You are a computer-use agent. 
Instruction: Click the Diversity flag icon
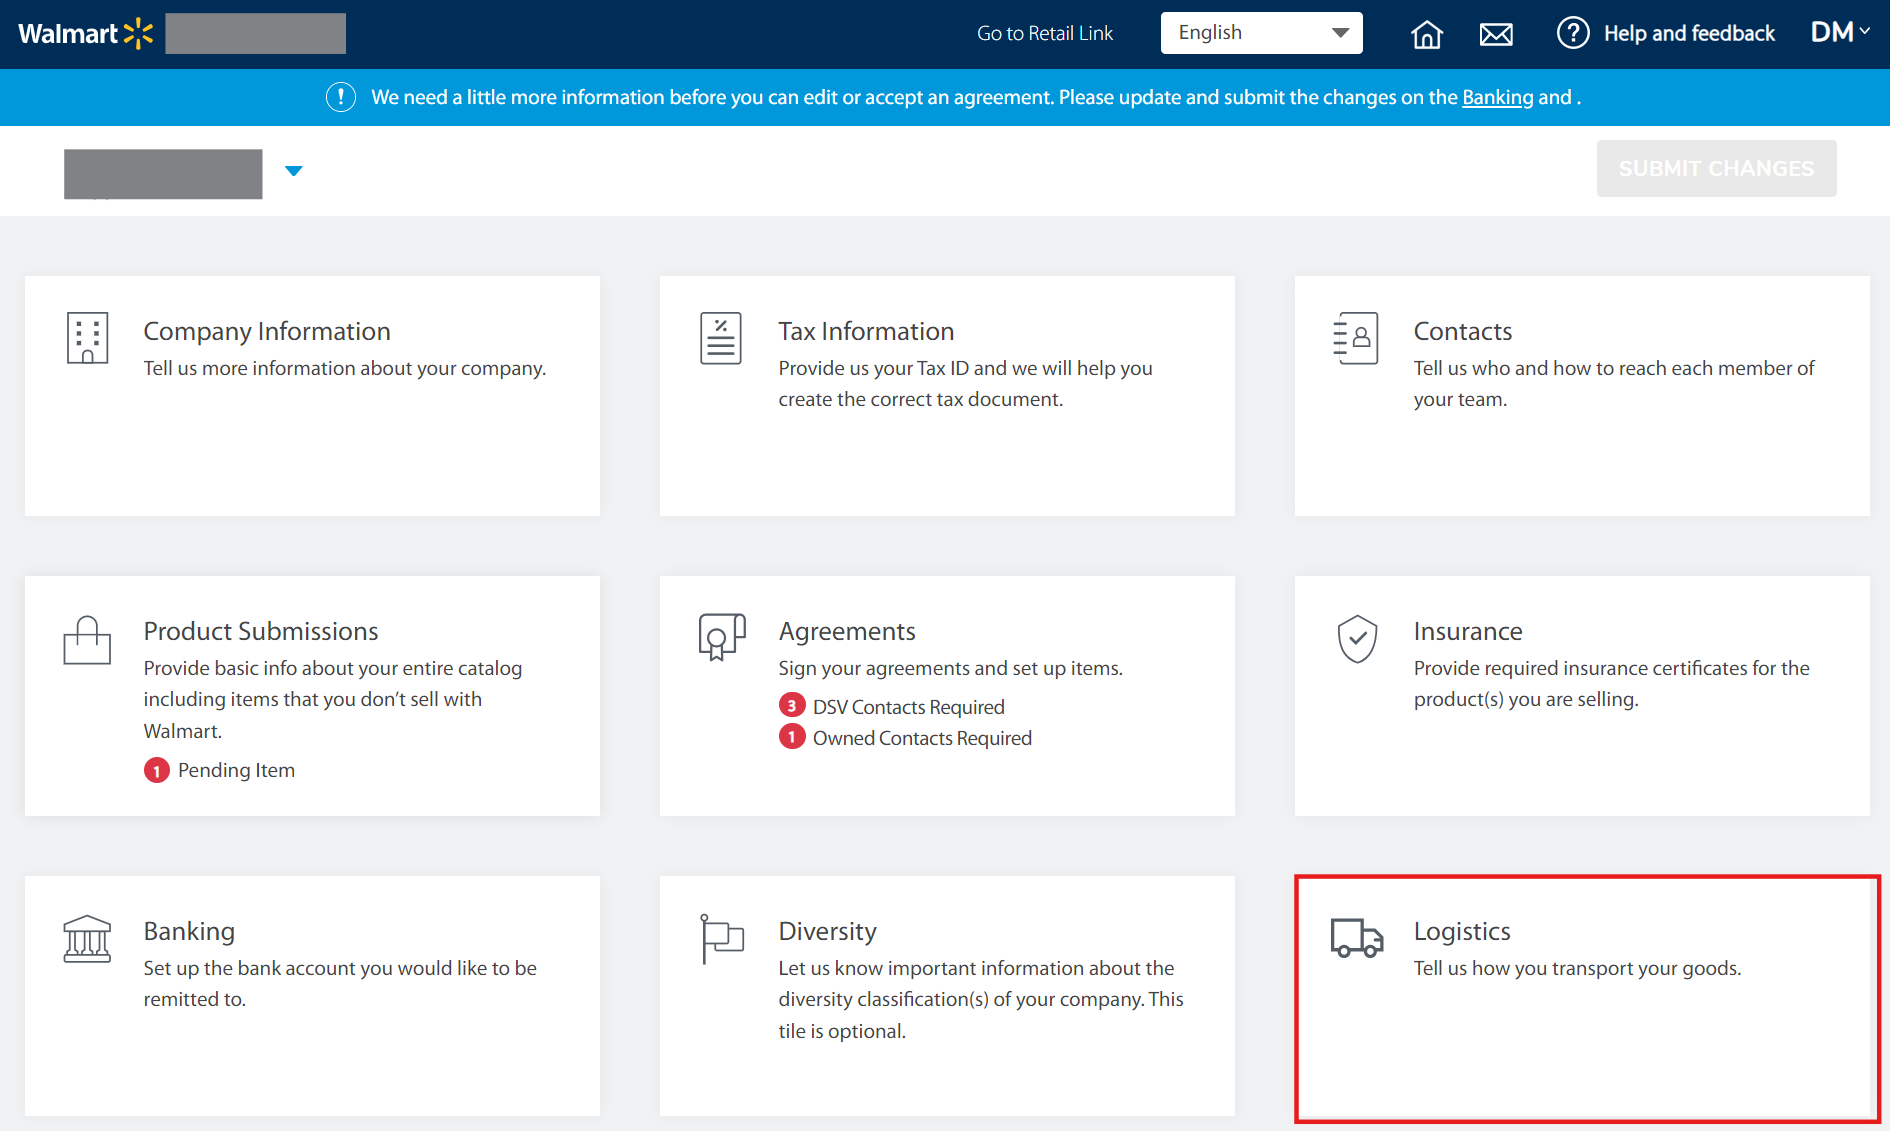[x=721, y=938]
